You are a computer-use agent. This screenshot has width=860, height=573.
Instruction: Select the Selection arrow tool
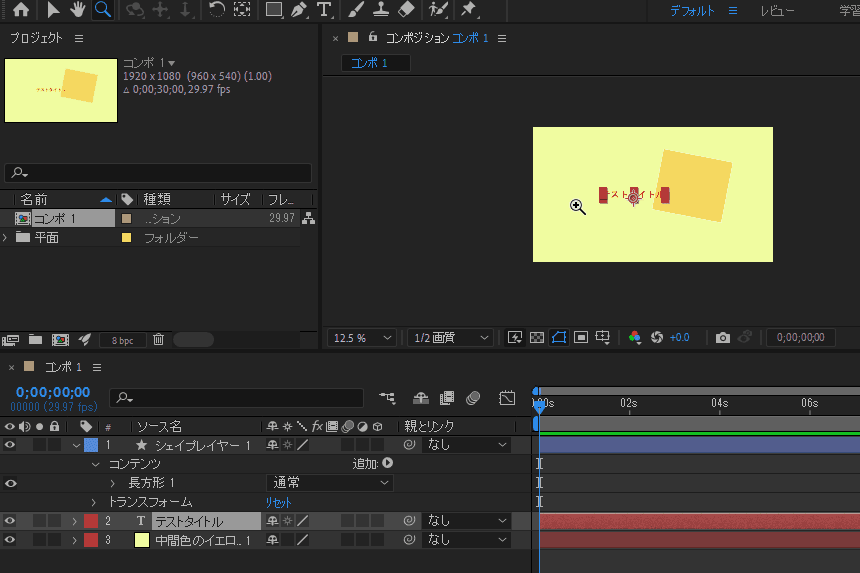pyautogui.click(x=53, y=9)
